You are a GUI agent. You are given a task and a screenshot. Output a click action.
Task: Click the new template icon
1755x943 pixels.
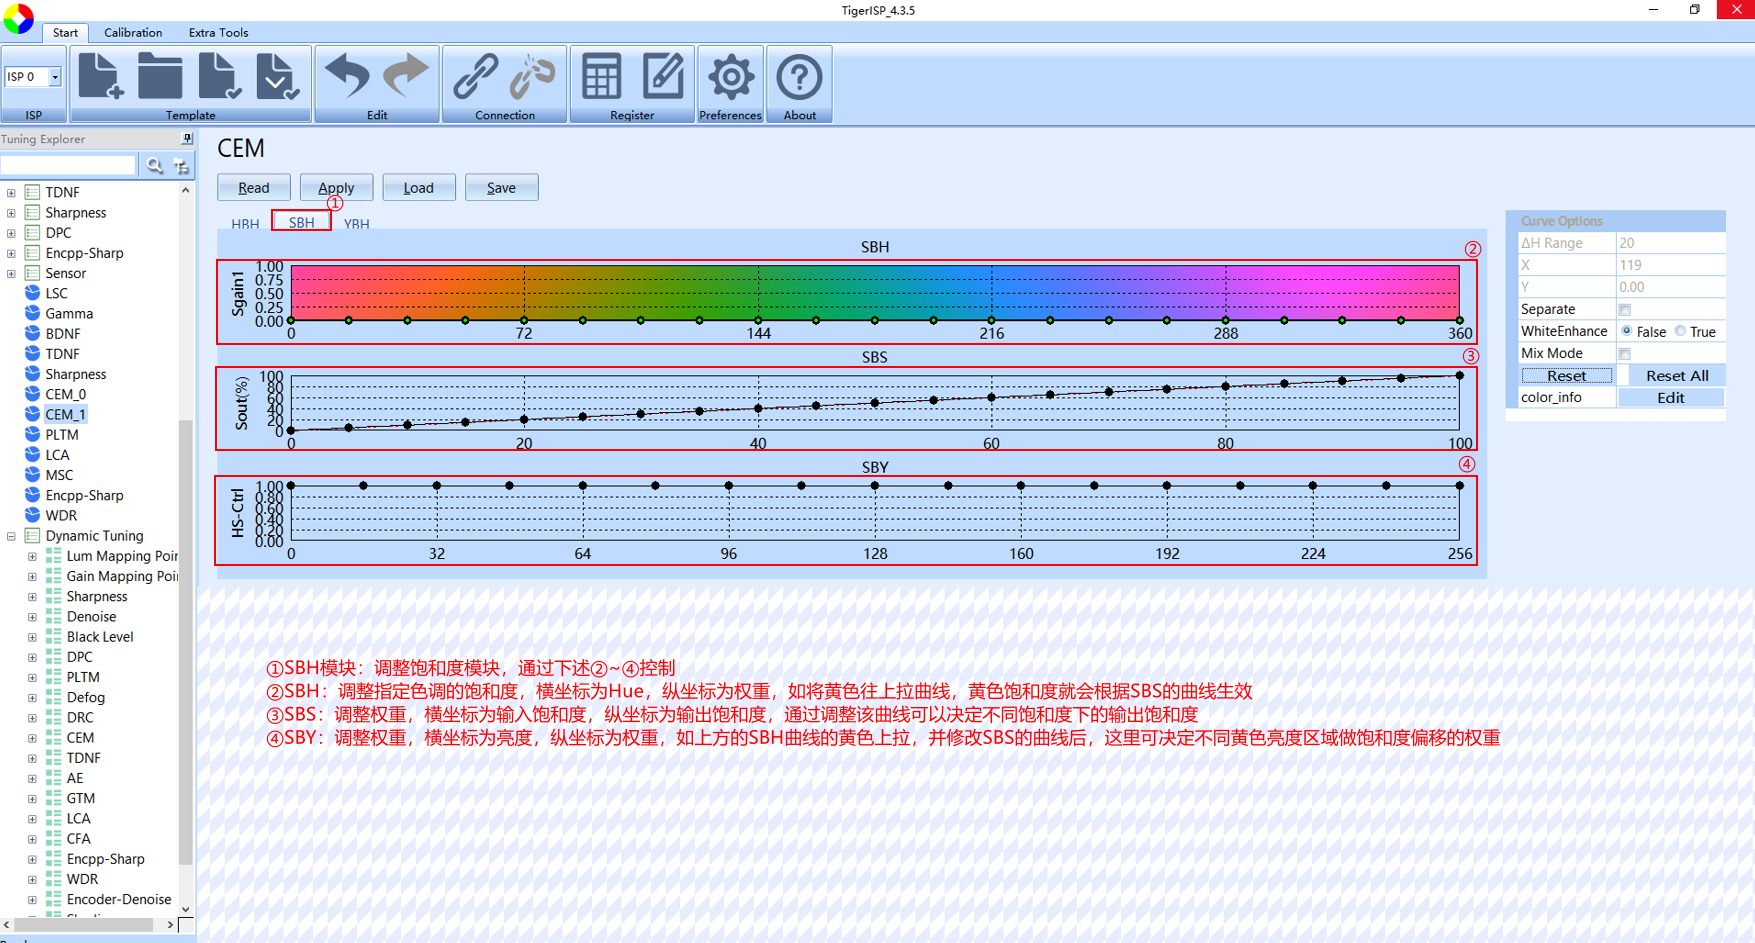click(100, 77)
